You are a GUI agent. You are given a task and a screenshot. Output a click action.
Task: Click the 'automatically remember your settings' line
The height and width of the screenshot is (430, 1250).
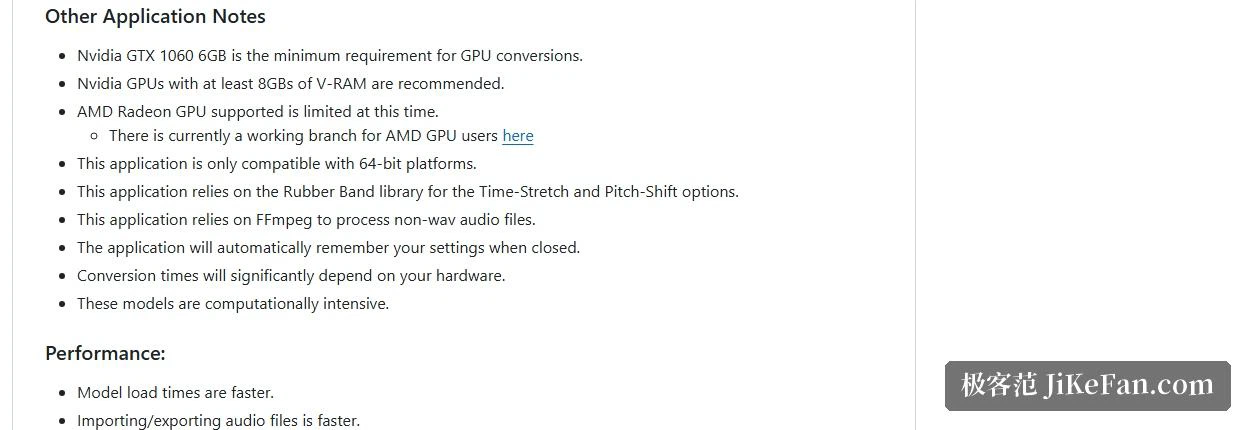(328, 248)
